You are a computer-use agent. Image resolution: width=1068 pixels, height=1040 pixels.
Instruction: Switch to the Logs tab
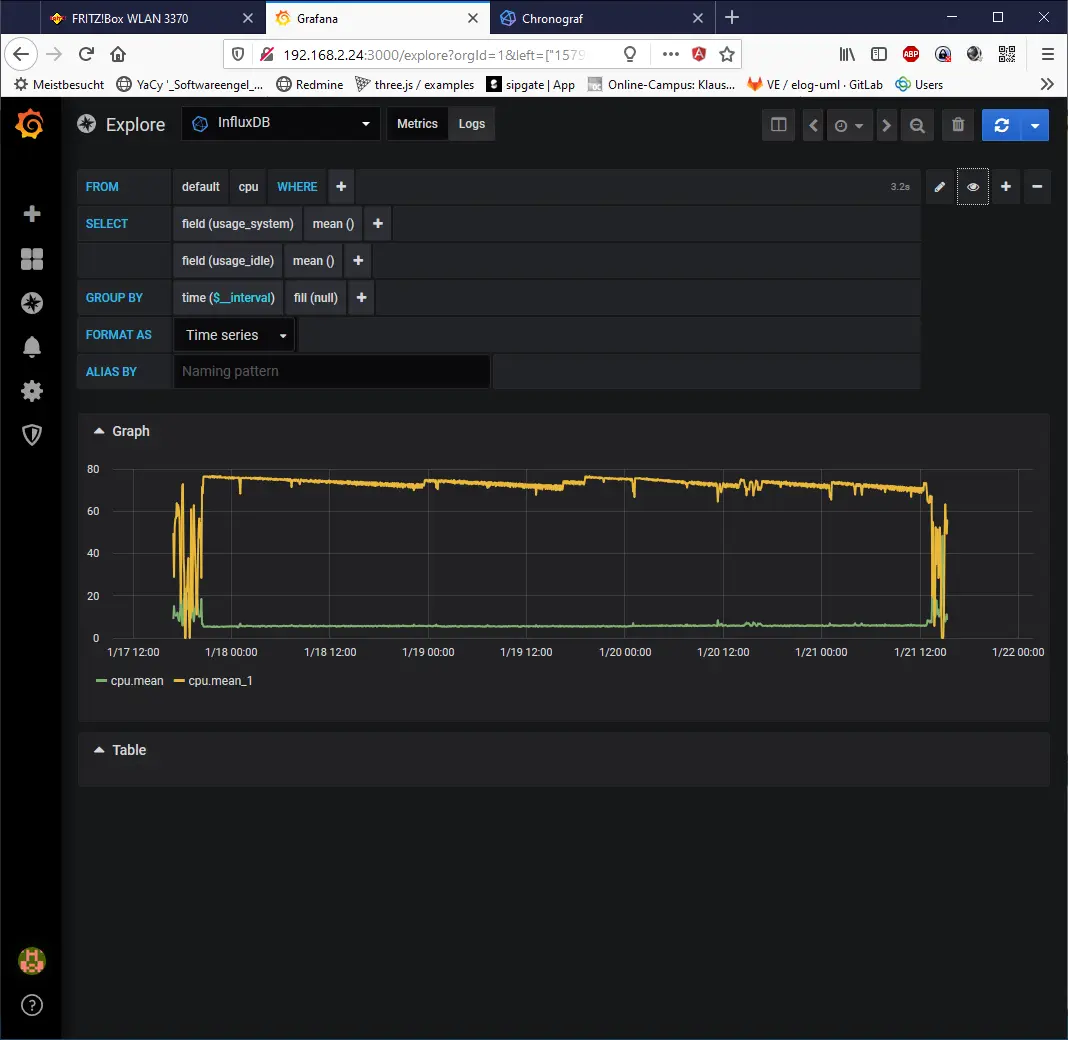(x=471, y=123)
